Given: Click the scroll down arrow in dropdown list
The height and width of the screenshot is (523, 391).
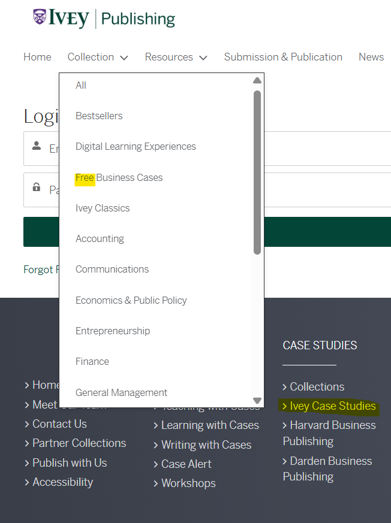Looking at the screenshot, I should [257, 400].
